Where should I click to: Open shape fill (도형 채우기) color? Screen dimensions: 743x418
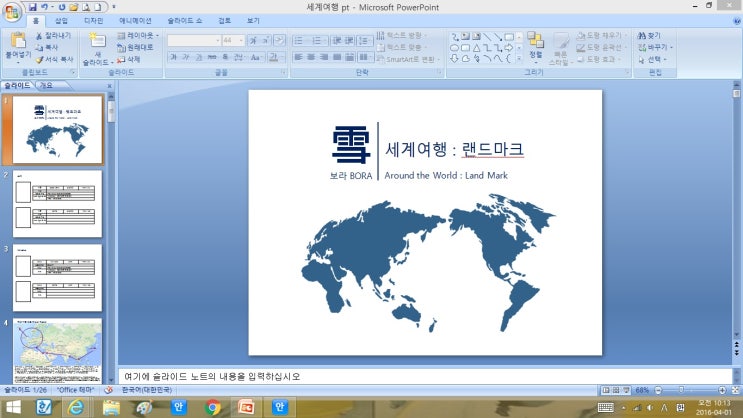601,36
